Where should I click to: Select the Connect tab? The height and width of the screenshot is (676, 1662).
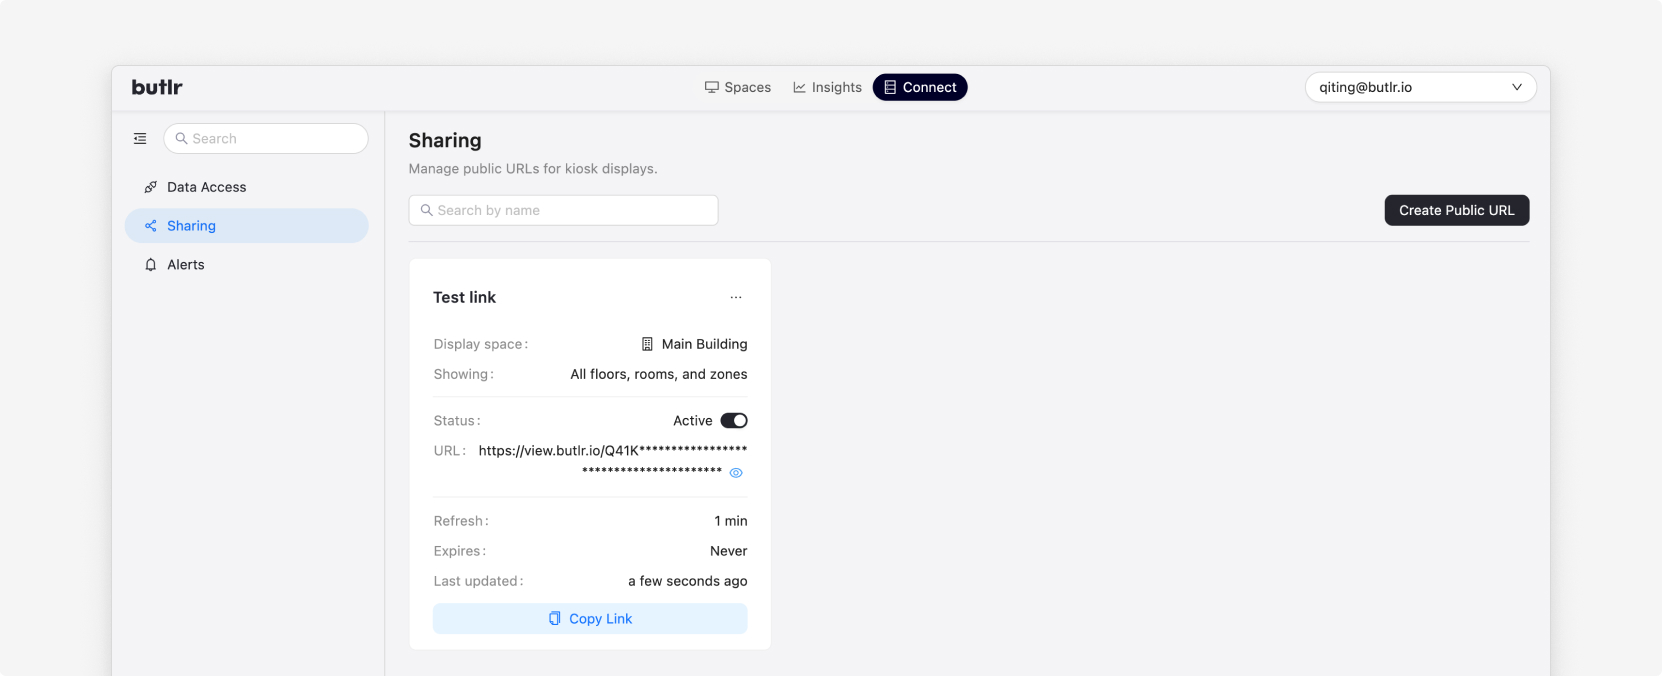pyautogui.click(x=920, y=87)
